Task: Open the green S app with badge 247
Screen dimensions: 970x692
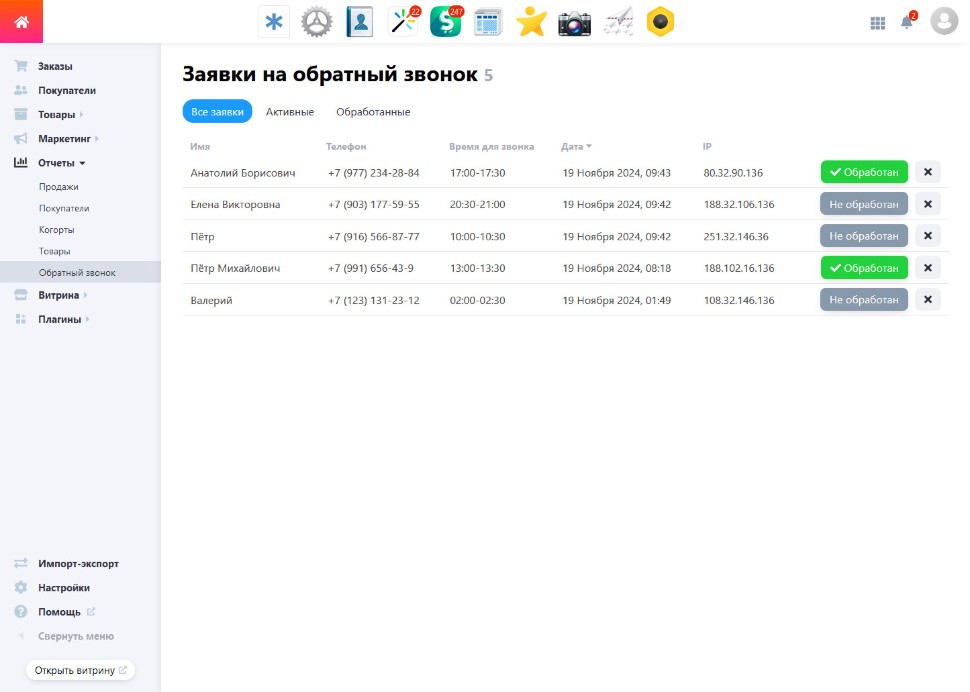Action: point(445,22)
